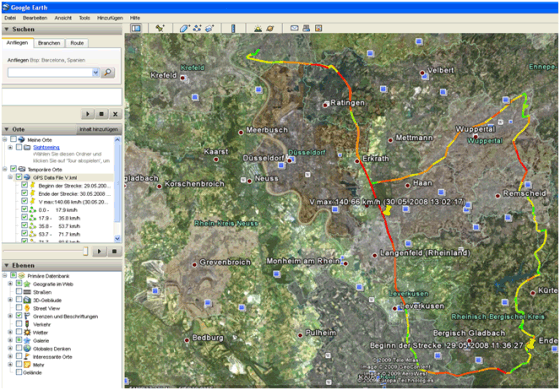Click View in Google Maps icon

point(319,28)
